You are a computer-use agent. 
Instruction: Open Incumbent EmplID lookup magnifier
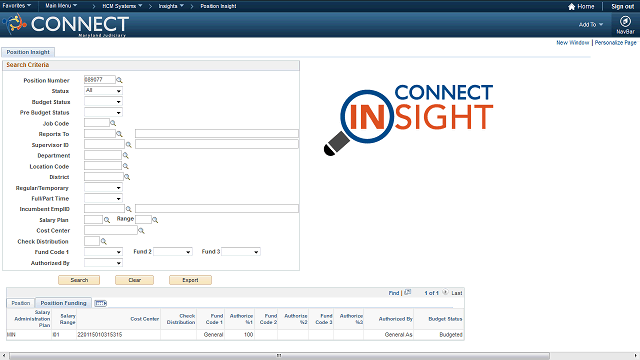pos(129,209)
